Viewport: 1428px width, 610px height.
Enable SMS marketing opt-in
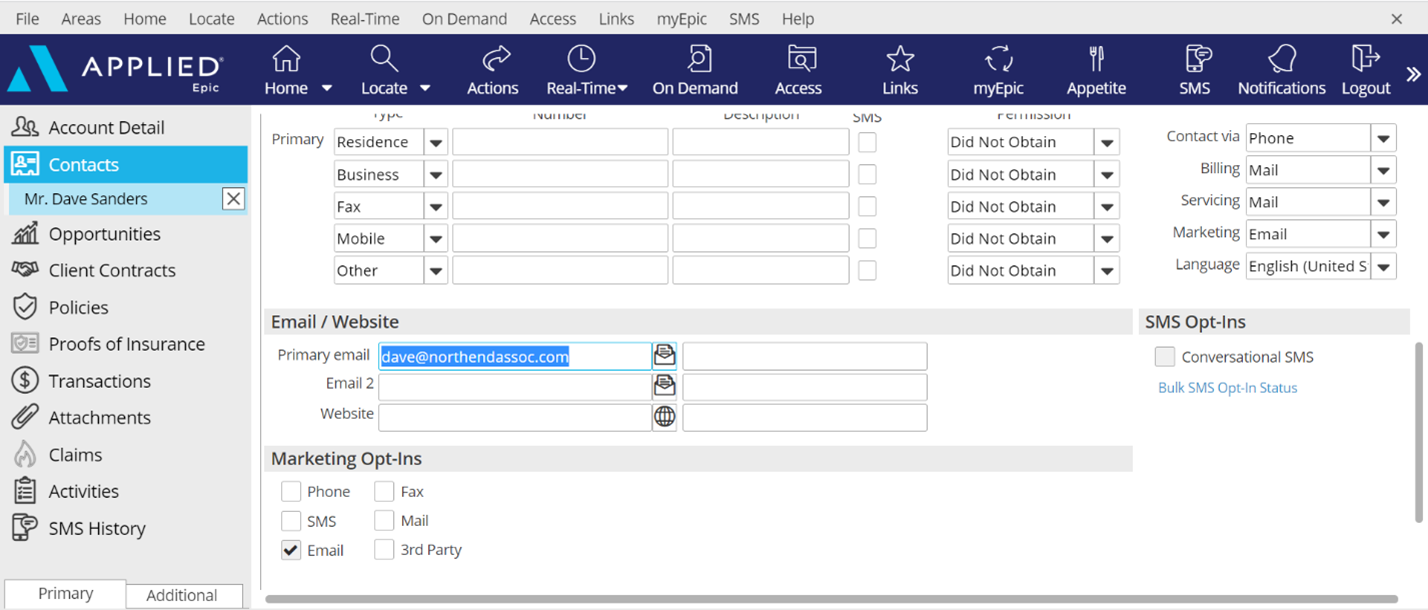click(x=291, y=520)
